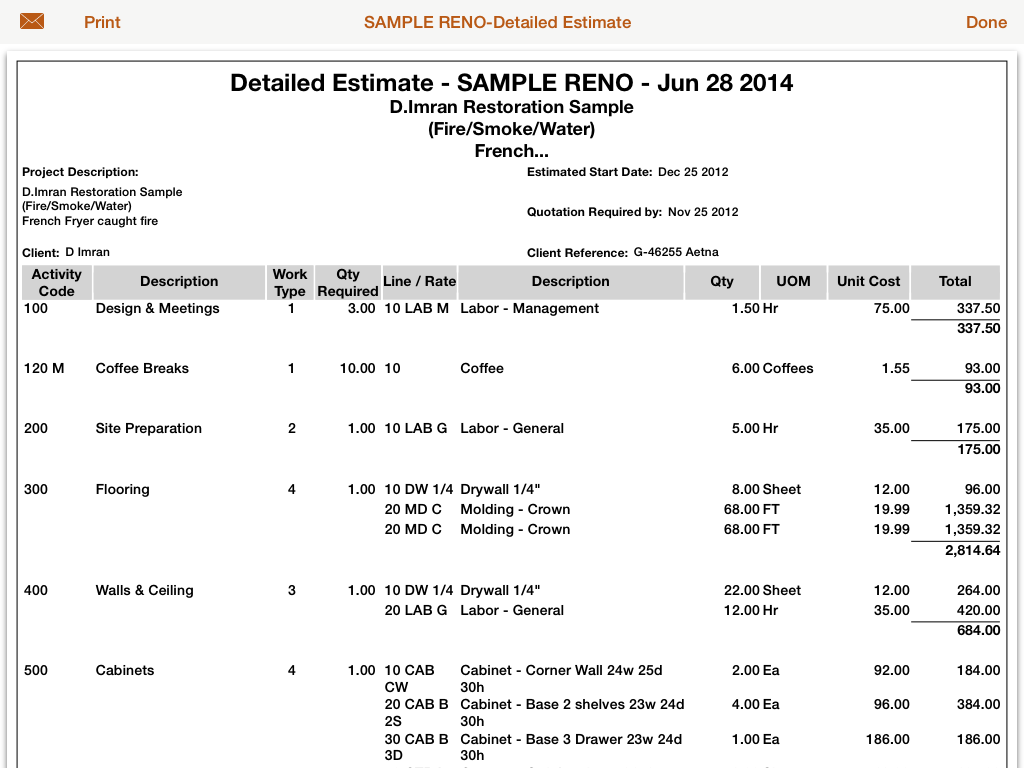Click the Qty Required column header
1024x768 pixels.
[347, 282]
